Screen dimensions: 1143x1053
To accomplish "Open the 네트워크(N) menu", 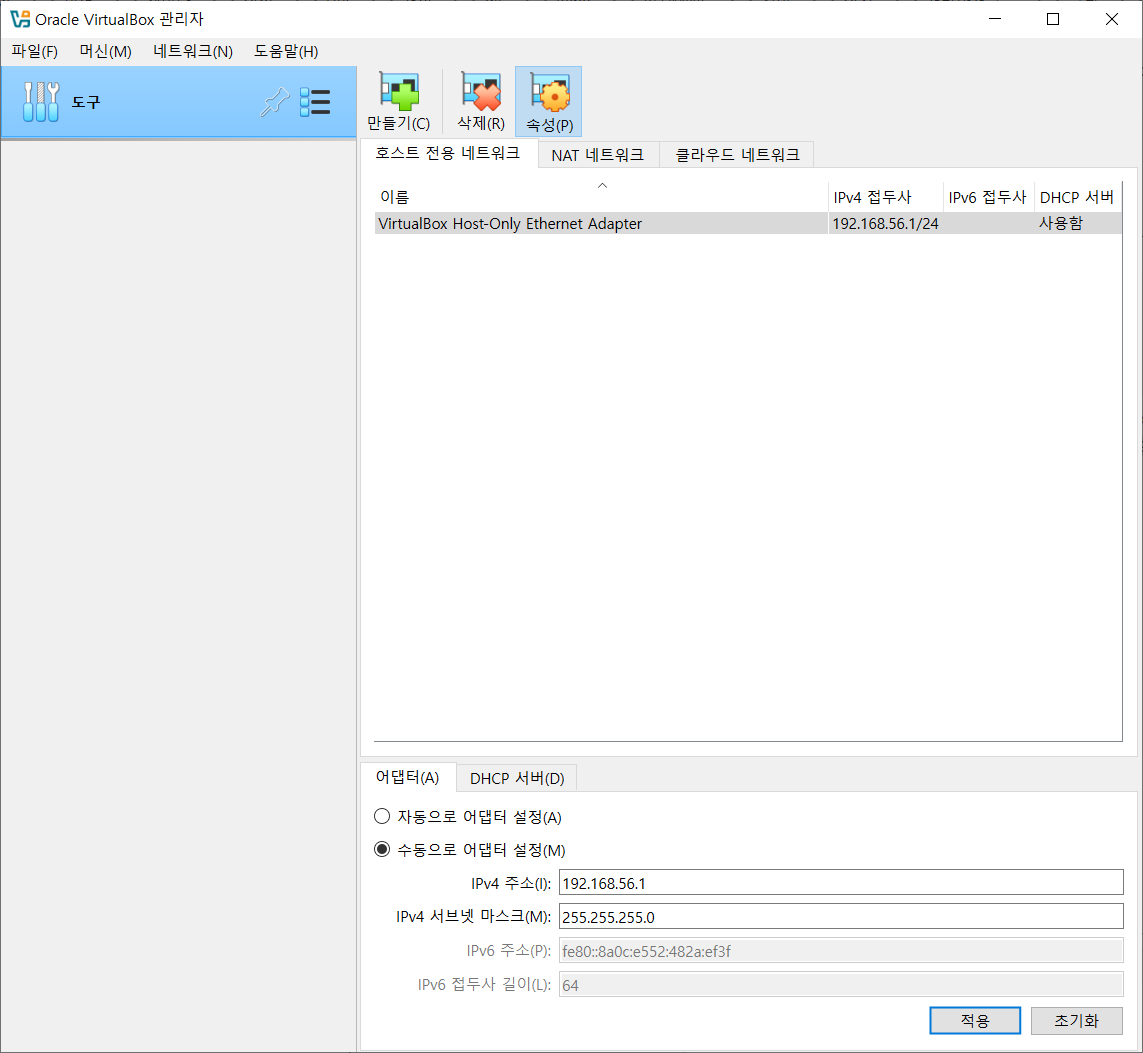I will point(193,51).
